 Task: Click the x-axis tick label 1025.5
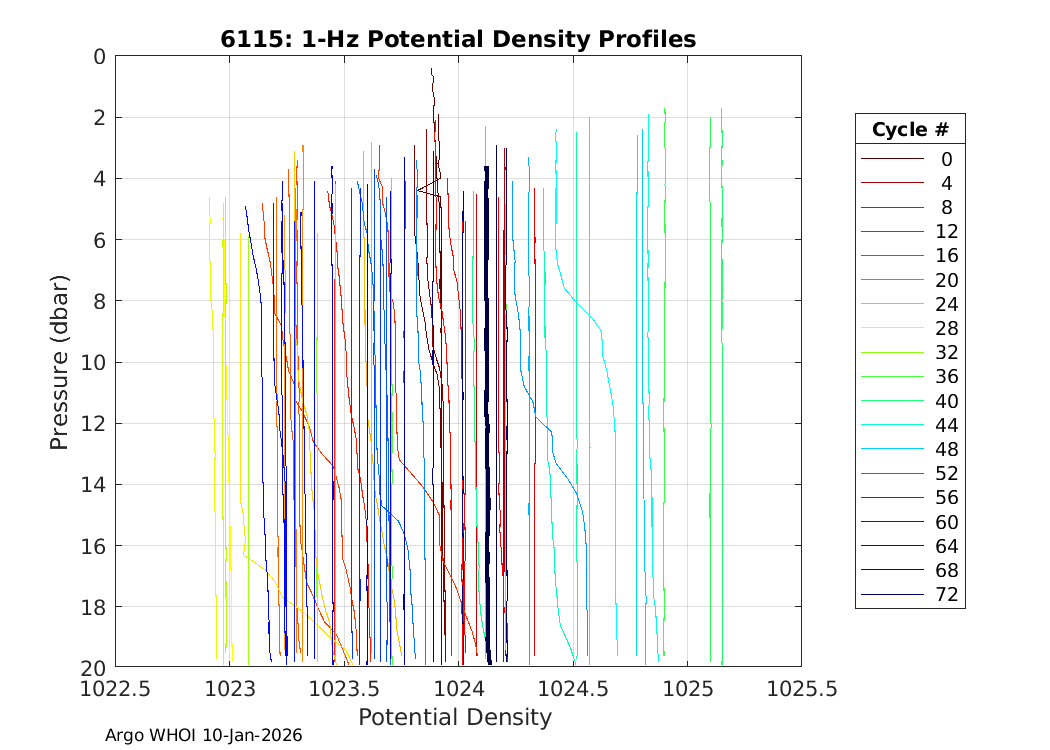coord(800,689)
